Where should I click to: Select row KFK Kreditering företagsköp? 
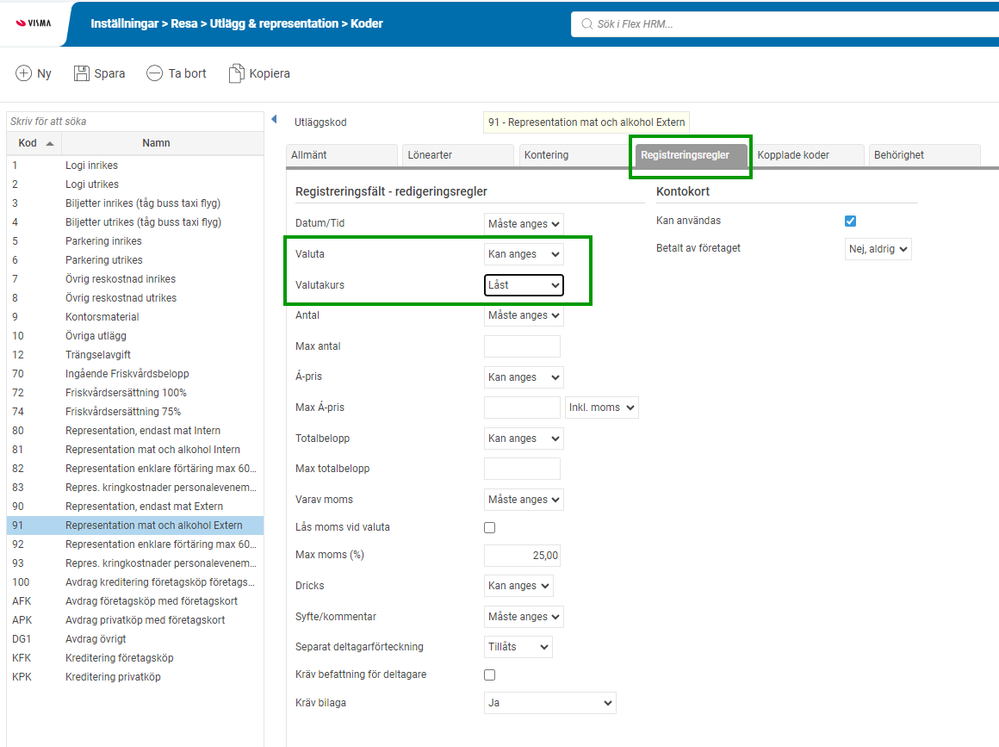[x=135, y=658]
